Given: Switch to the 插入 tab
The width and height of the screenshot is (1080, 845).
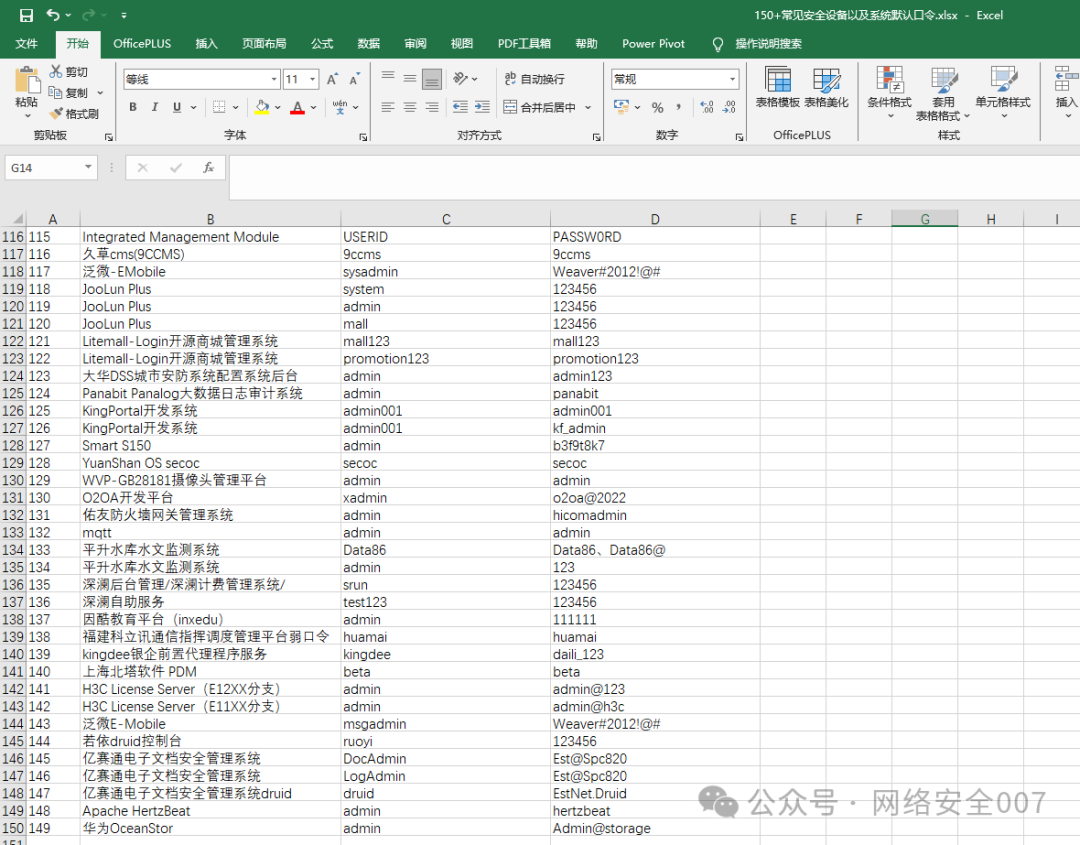Looking at the screenshot, I should [x=206, y=43].
